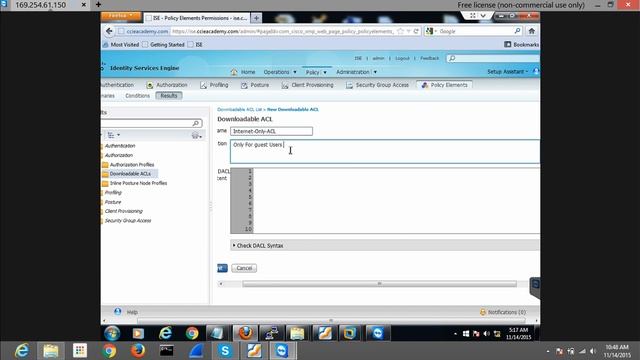
Task: Click the volume icon in local system tray
Action: [x=593, y=351]
